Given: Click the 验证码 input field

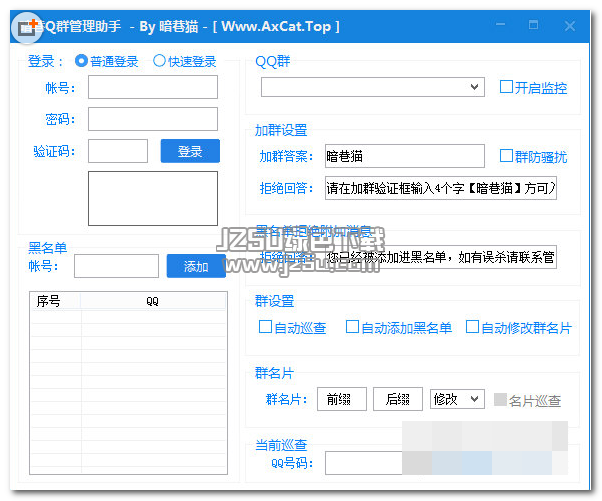Looking at the screenshot, I should pos(118,151).
